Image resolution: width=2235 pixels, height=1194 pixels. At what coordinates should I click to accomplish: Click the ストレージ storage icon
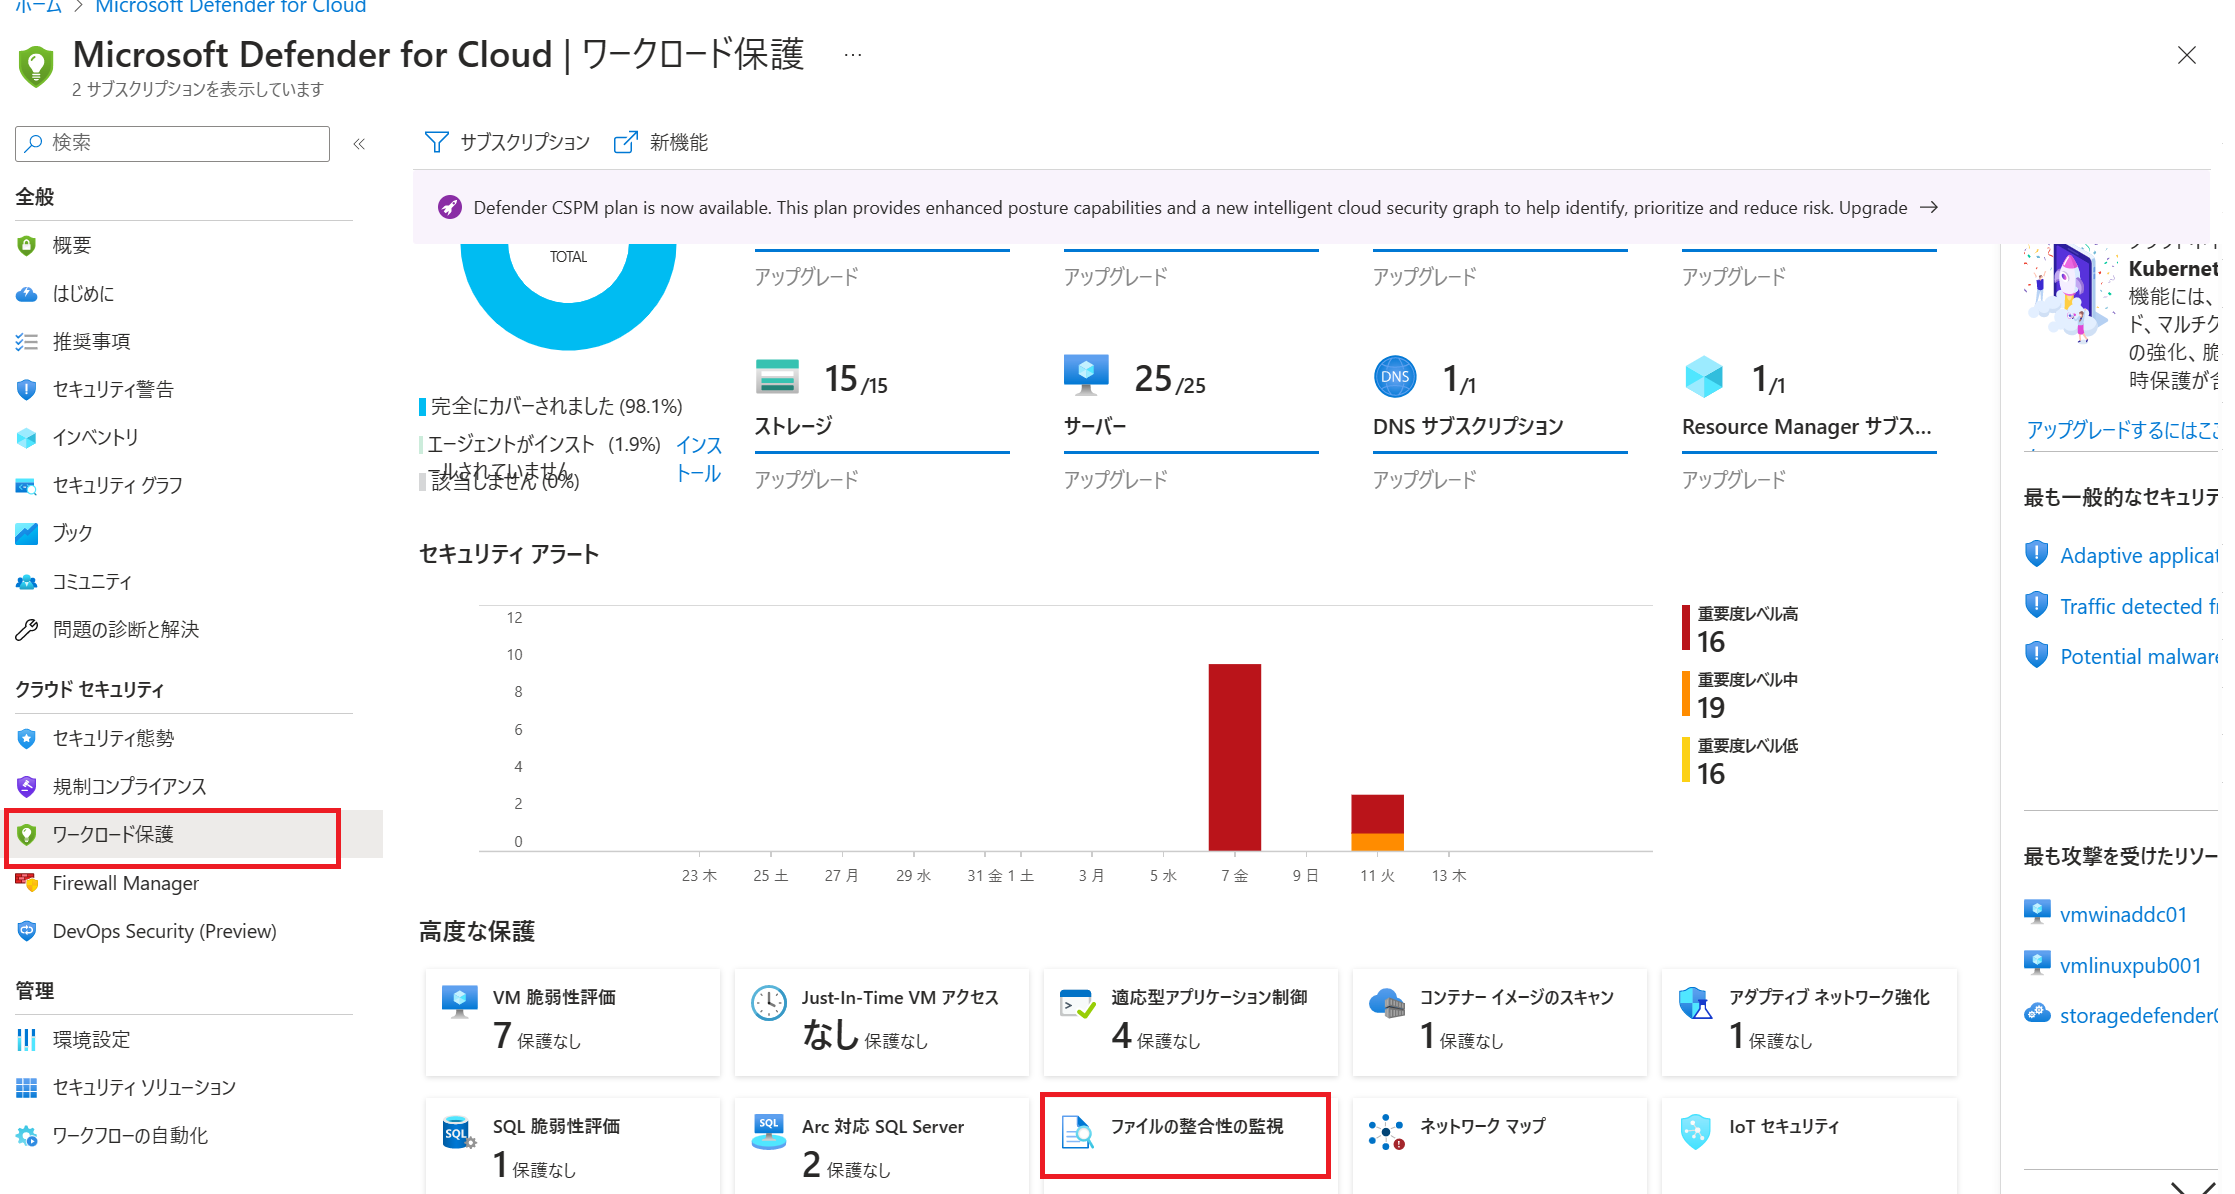(x=777, y=377)
